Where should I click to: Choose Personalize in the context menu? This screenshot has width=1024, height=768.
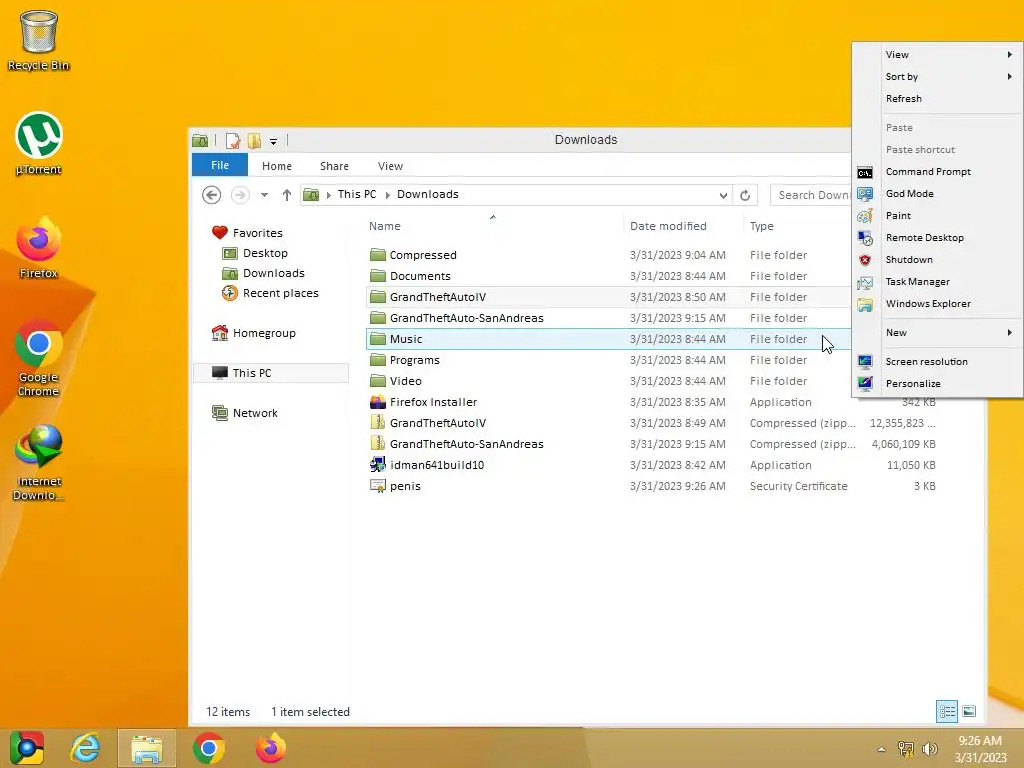point(937,383)
